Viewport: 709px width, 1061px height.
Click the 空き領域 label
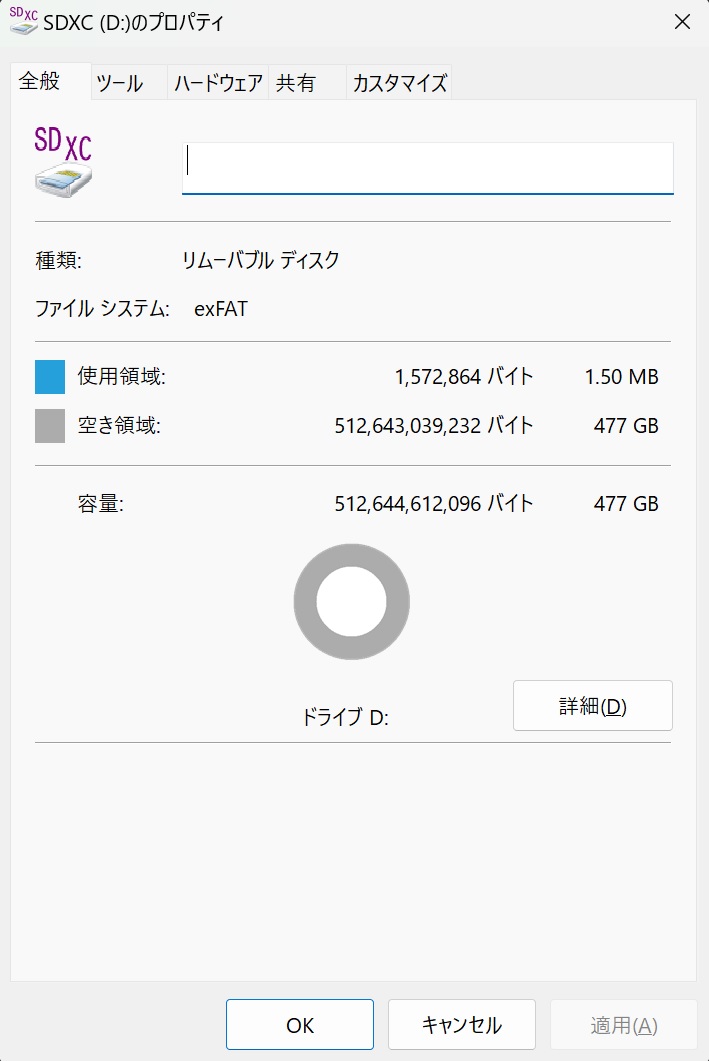pyautogui.click(x=119, y=426)
